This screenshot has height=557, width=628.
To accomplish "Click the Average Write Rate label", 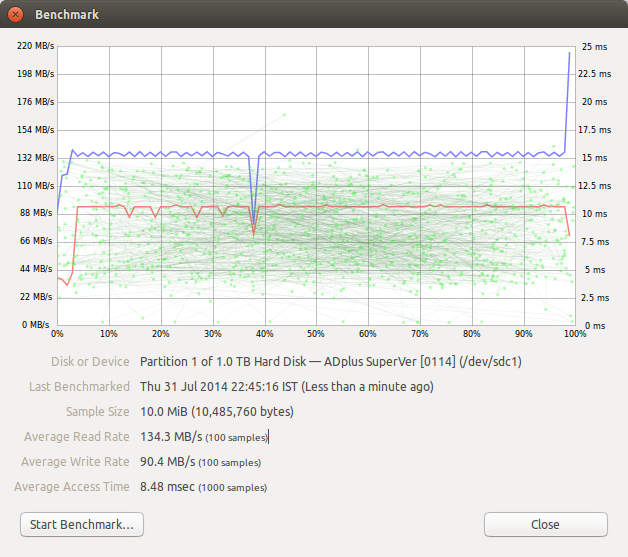I will point(75,462).
